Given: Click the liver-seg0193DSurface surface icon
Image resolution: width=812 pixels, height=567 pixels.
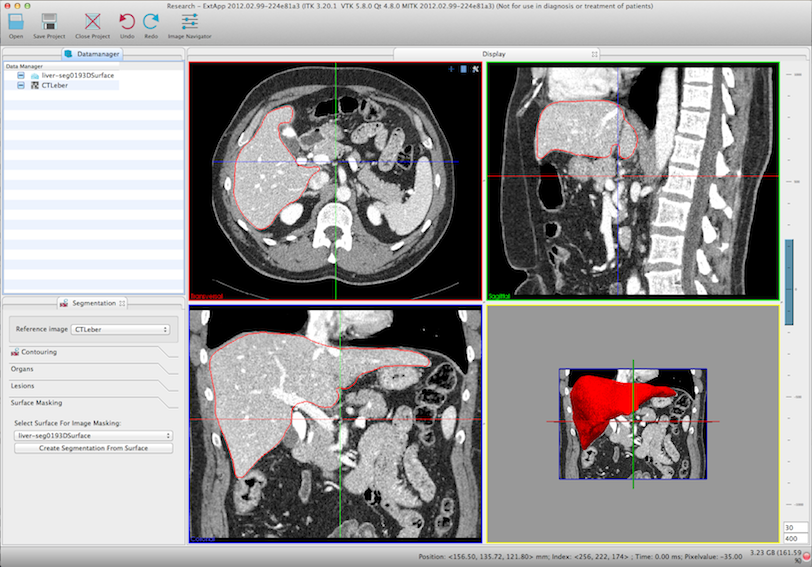Looking at the screenshot, I should pyautogui.click(x=35, y=76).
